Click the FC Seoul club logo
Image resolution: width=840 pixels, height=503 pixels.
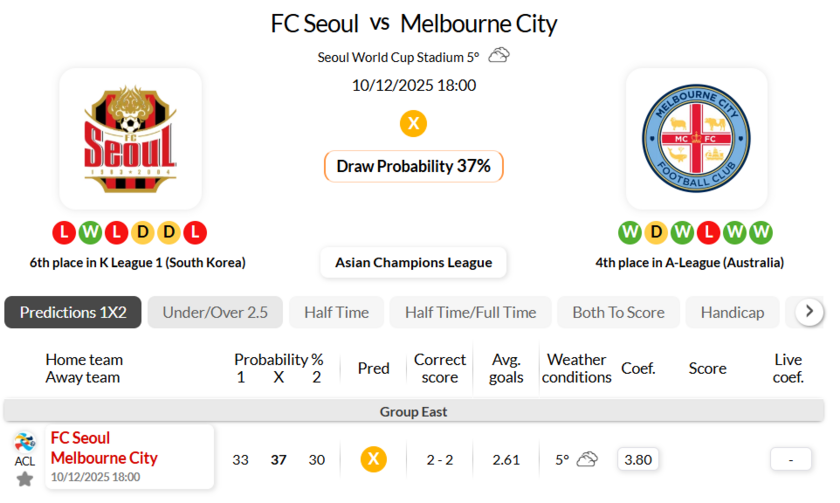(130, 138)
